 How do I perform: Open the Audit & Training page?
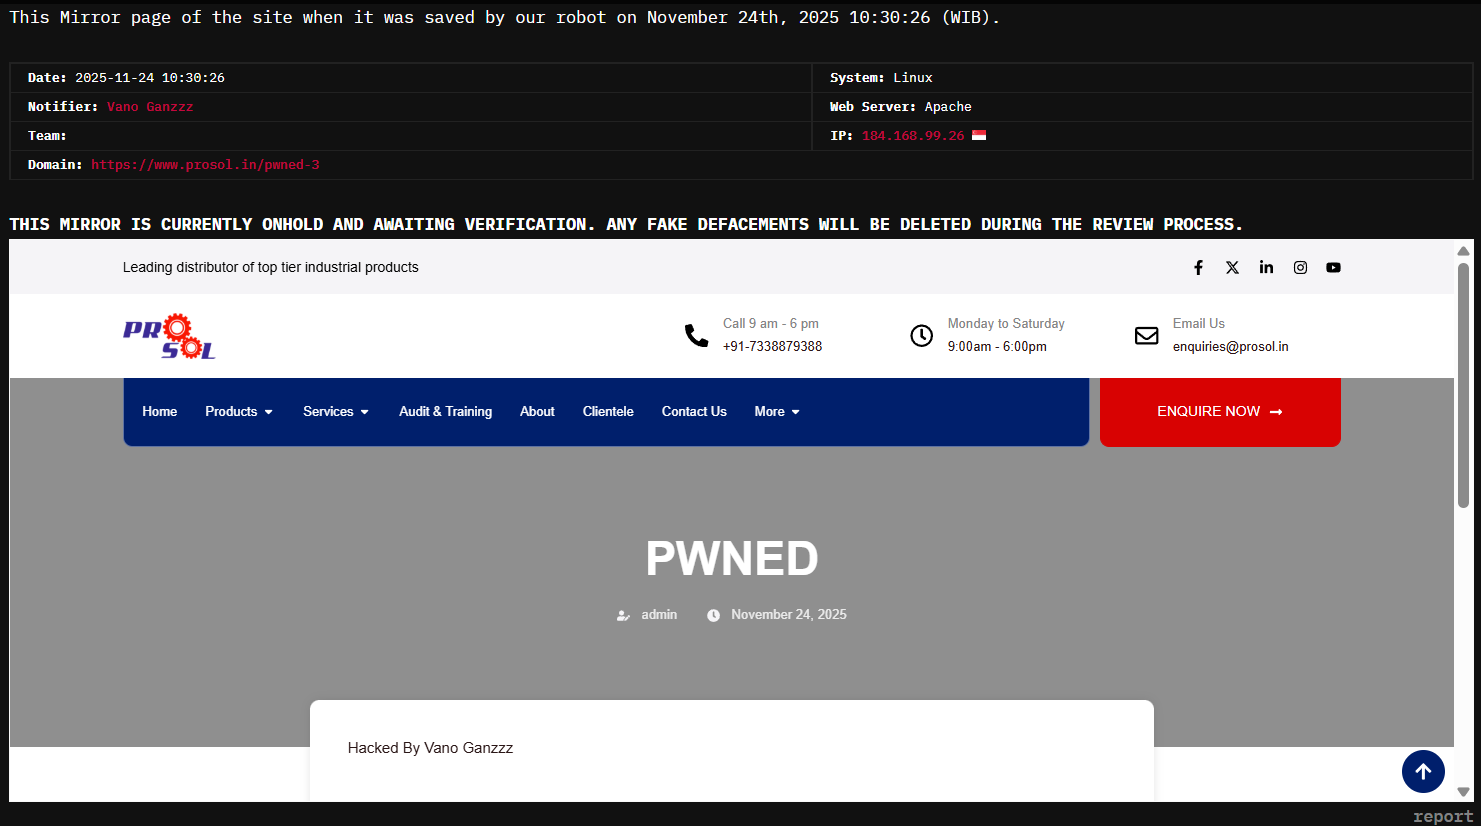(445, 412)
